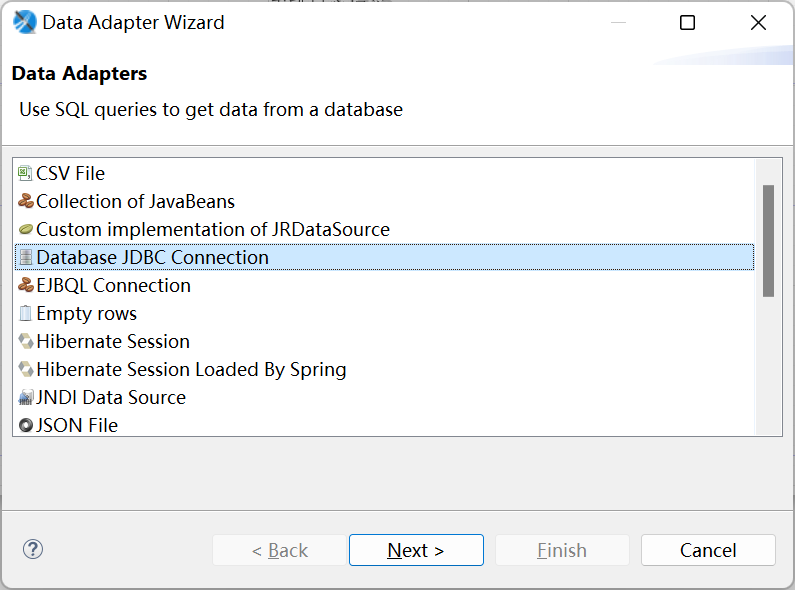Open help with the question mark icon
Viewport: 795px width, 590px height.
pos(33,549)
